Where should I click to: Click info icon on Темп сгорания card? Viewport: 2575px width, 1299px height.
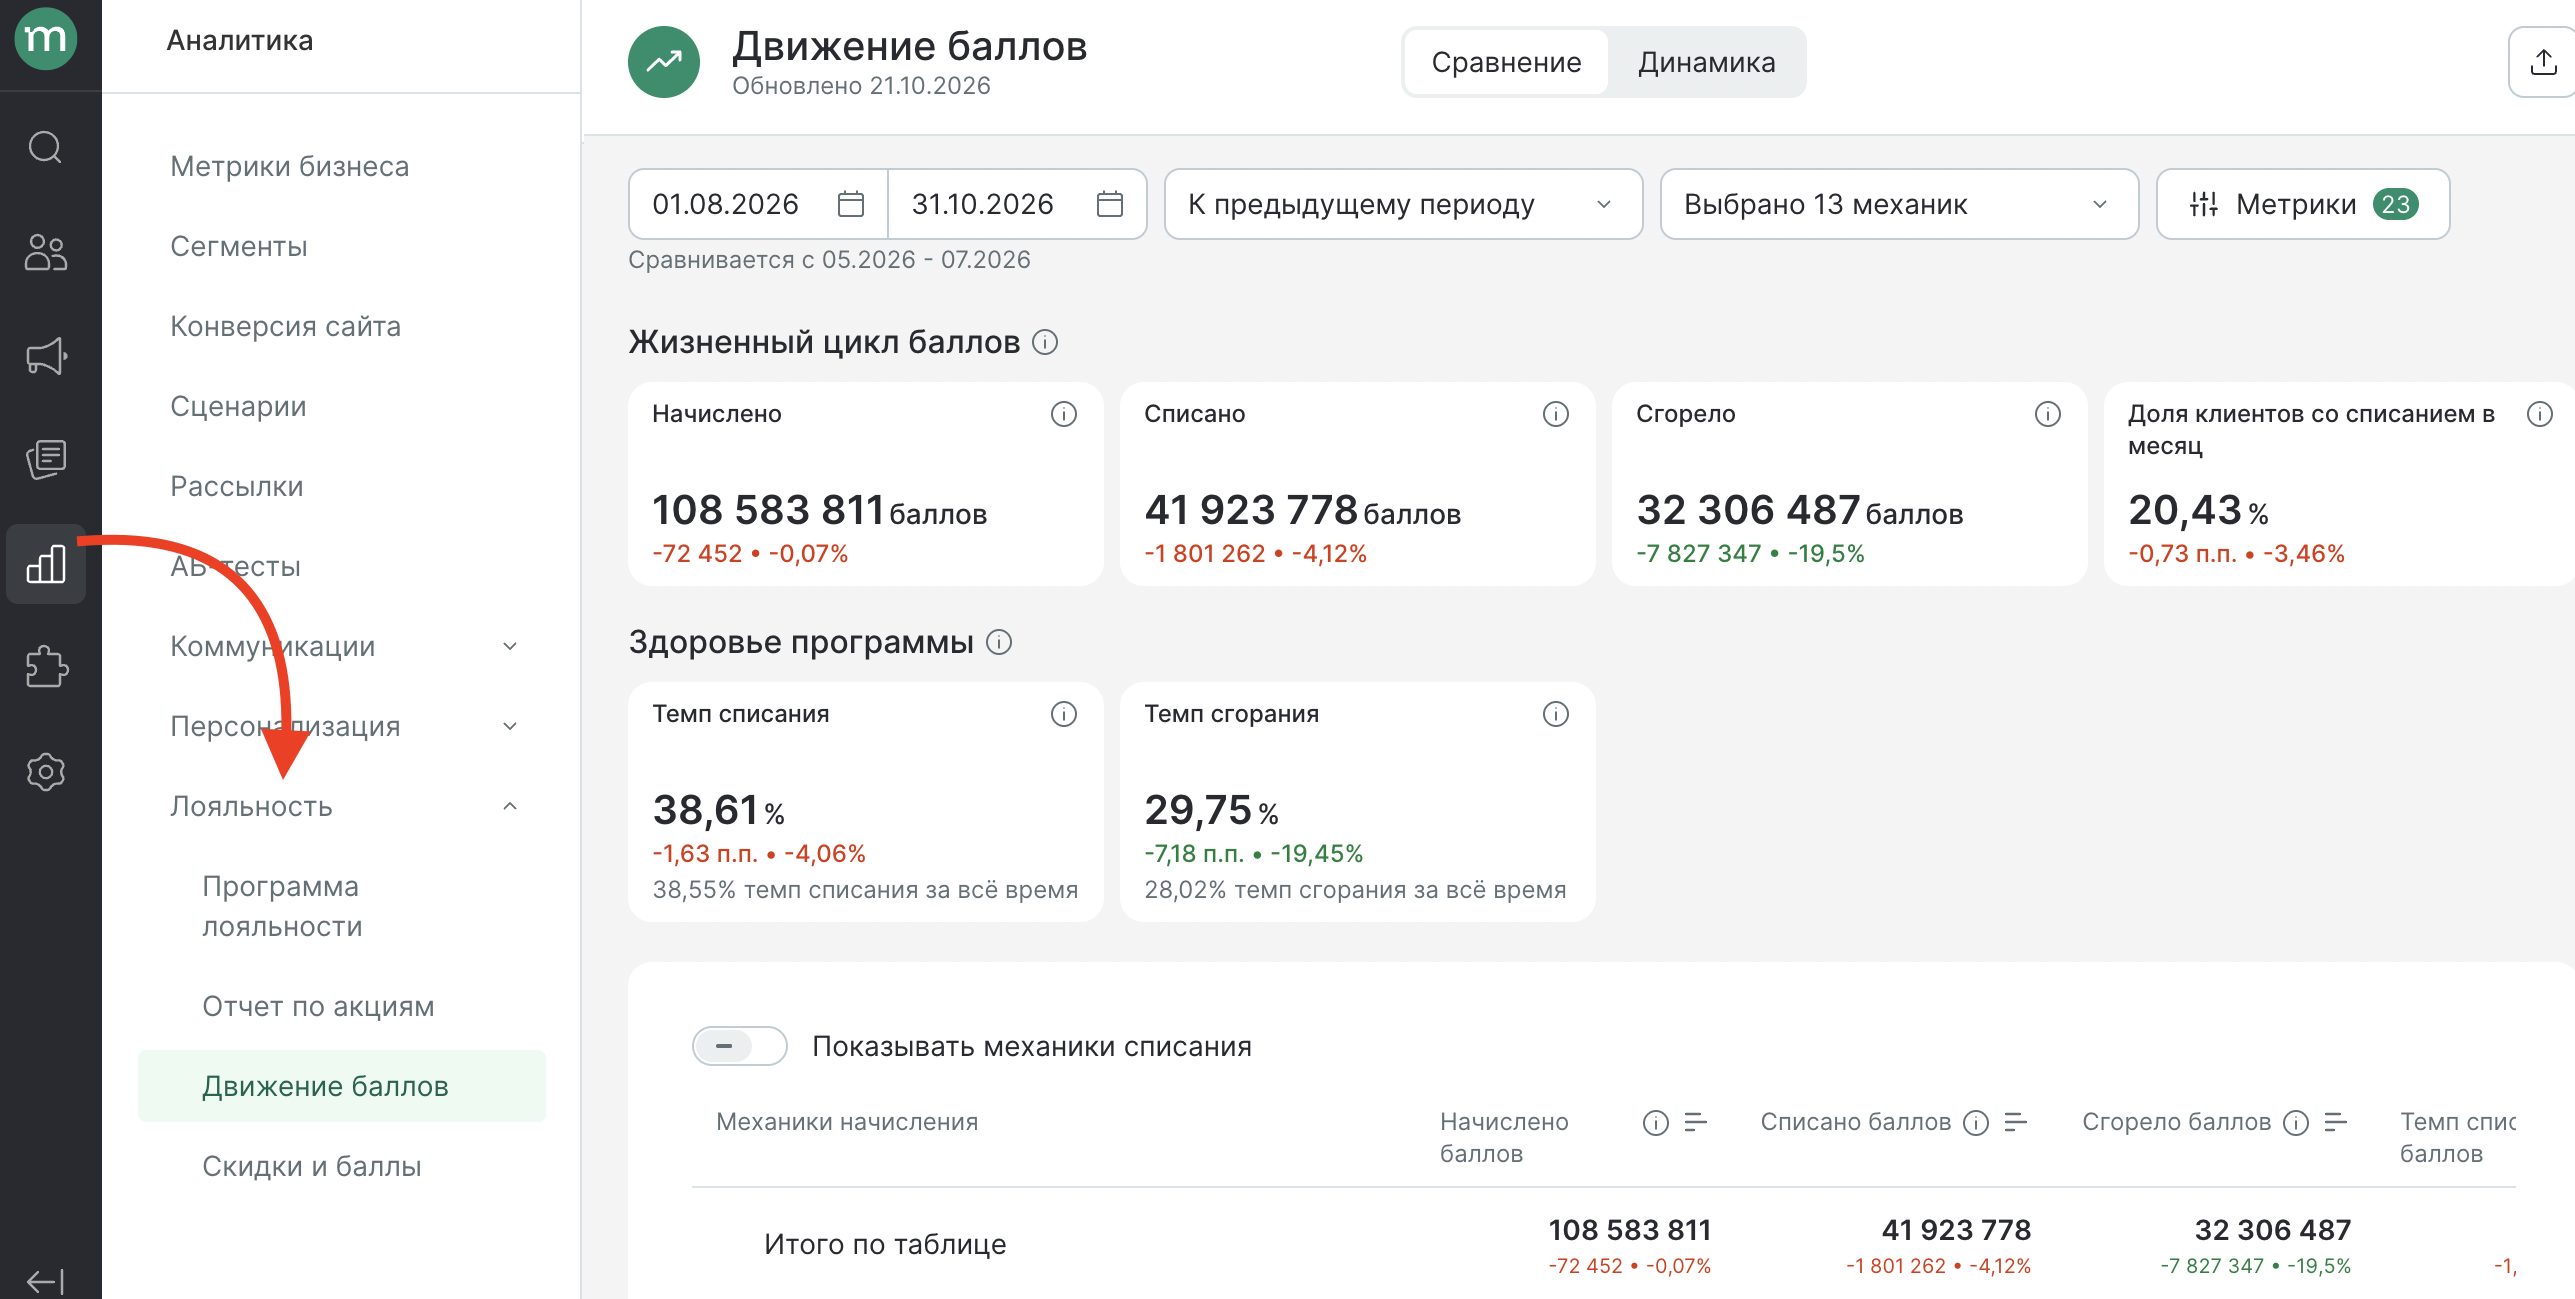[x=1556, y=714]
